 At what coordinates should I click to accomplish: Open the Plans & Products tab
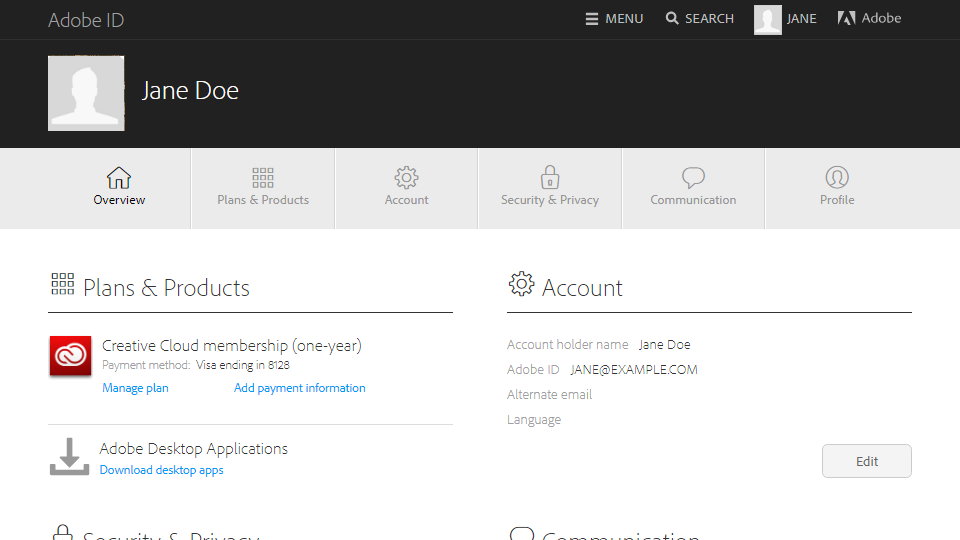point(263,188)
